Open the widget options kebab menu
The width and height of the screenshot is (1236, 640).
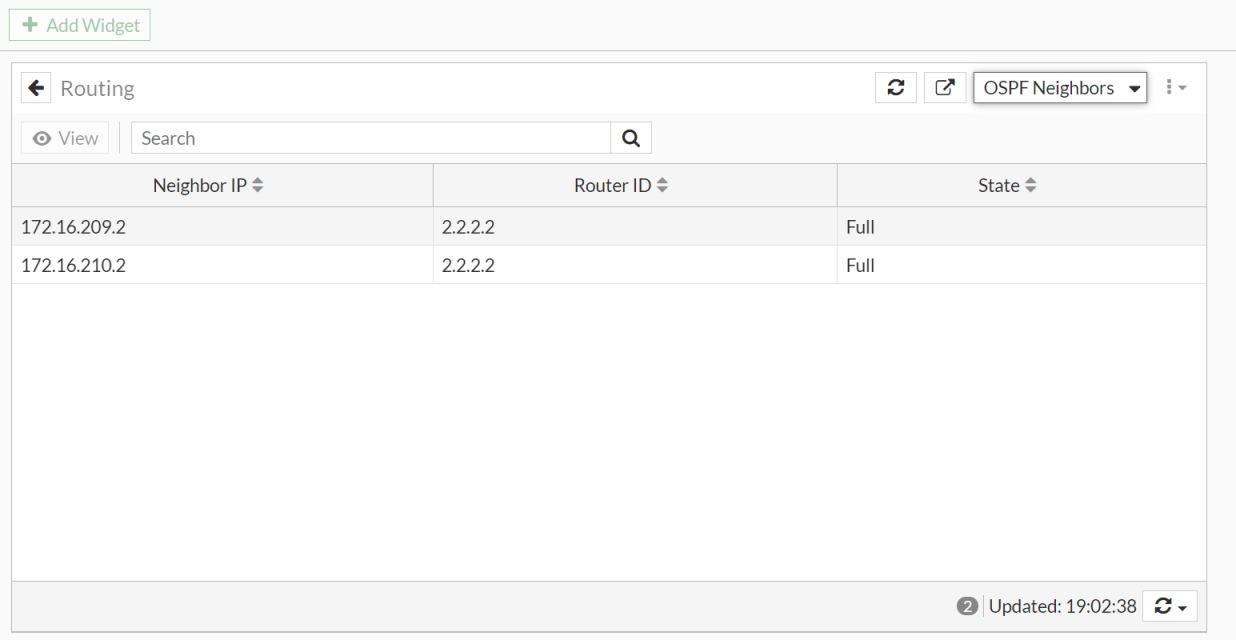click(1175, 88)
